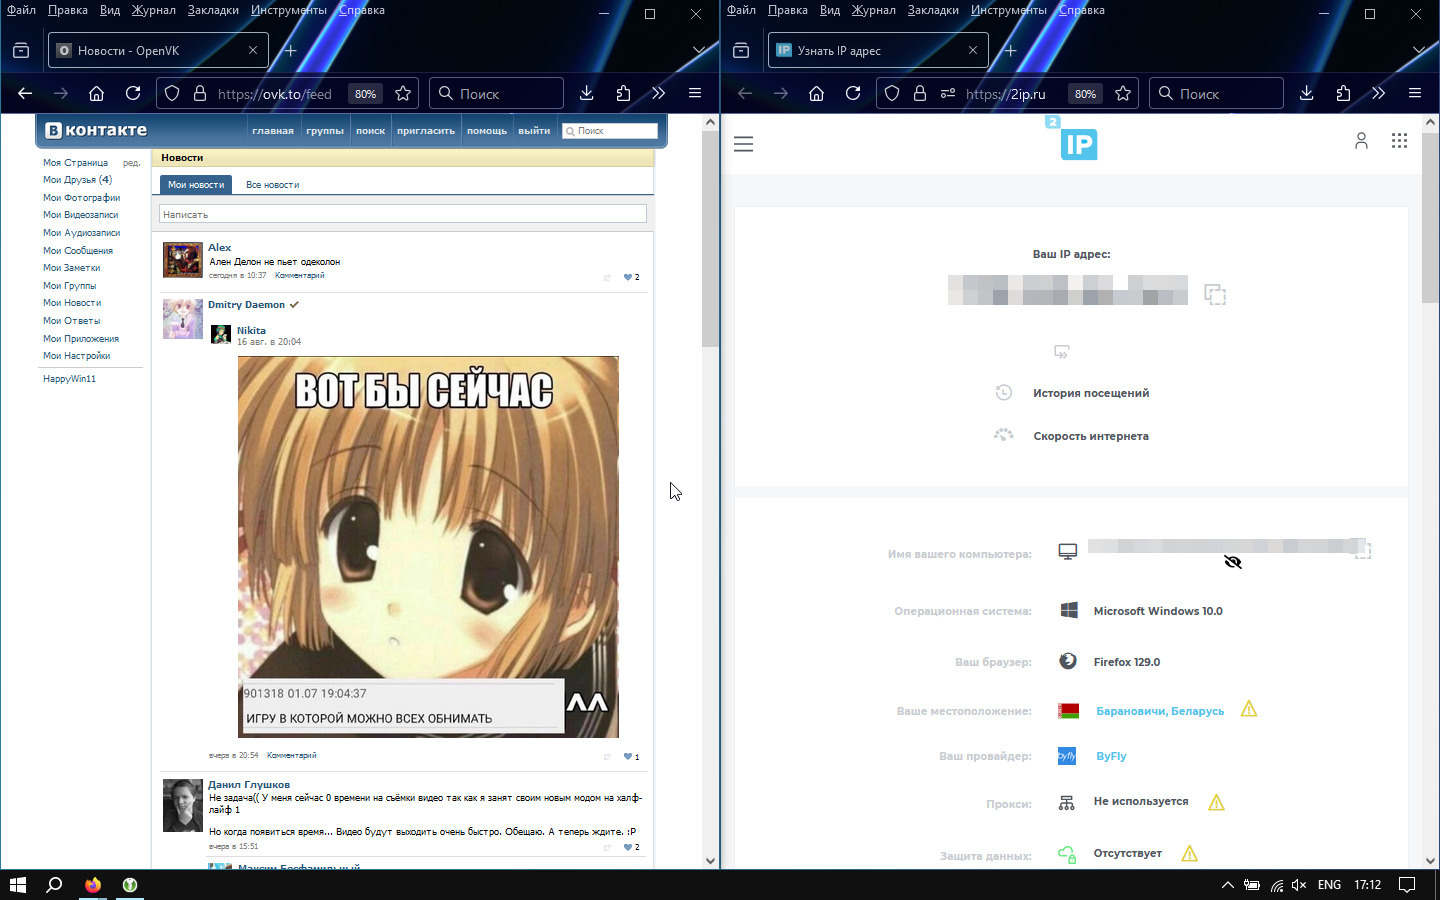Show more toolbar tools in right Firefox

1378,93
